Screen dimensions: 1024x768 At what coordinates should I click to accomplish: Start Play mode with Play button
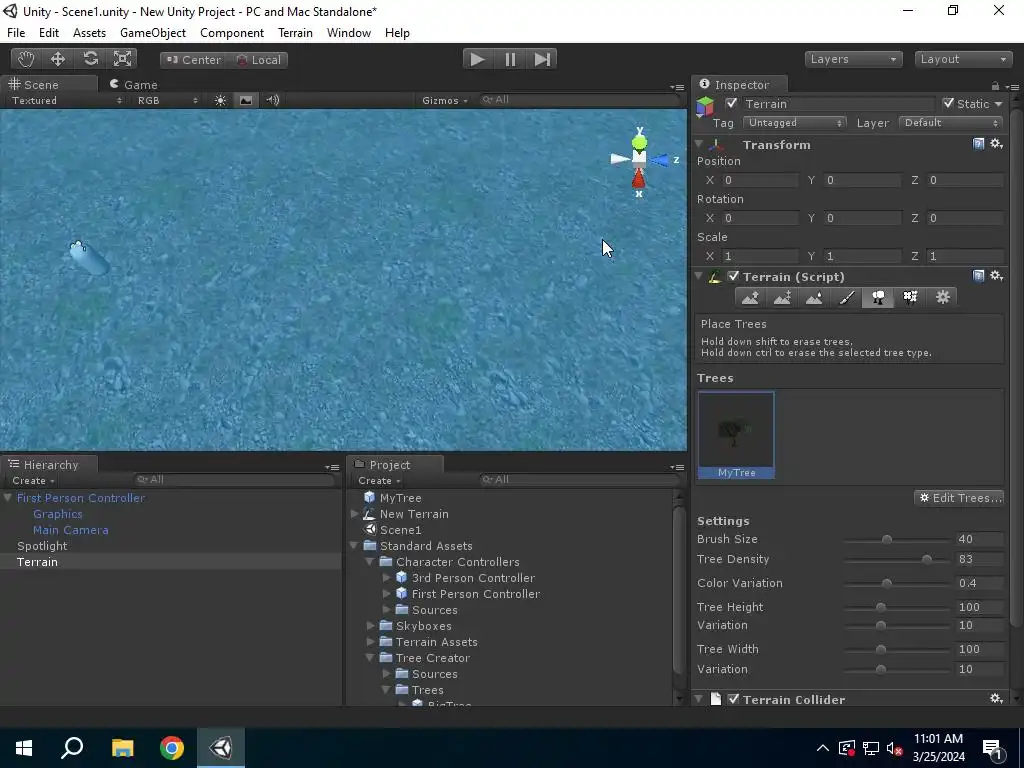point(478,59)
